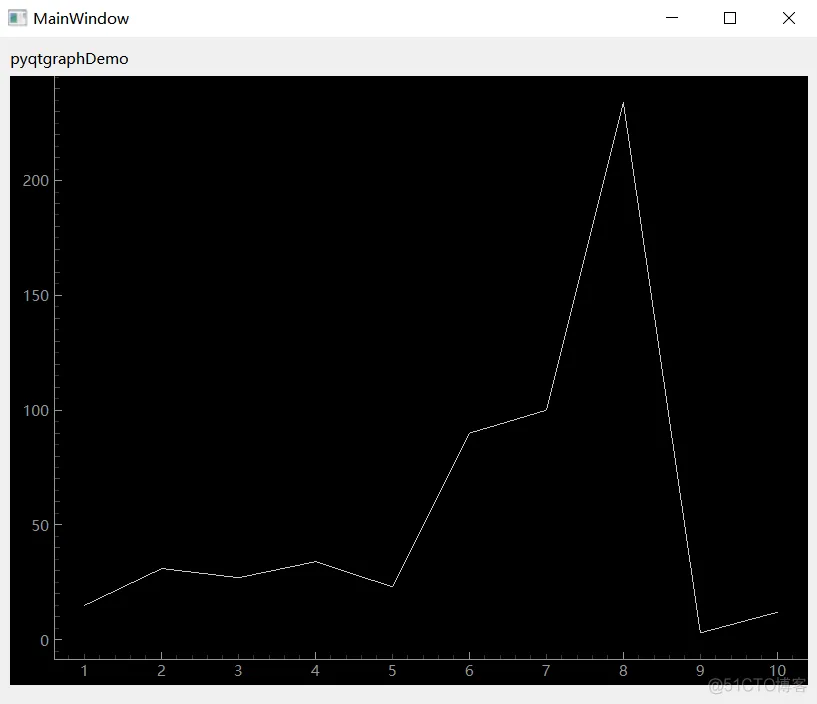Maximize the MainWindow window

pos(730,18)
